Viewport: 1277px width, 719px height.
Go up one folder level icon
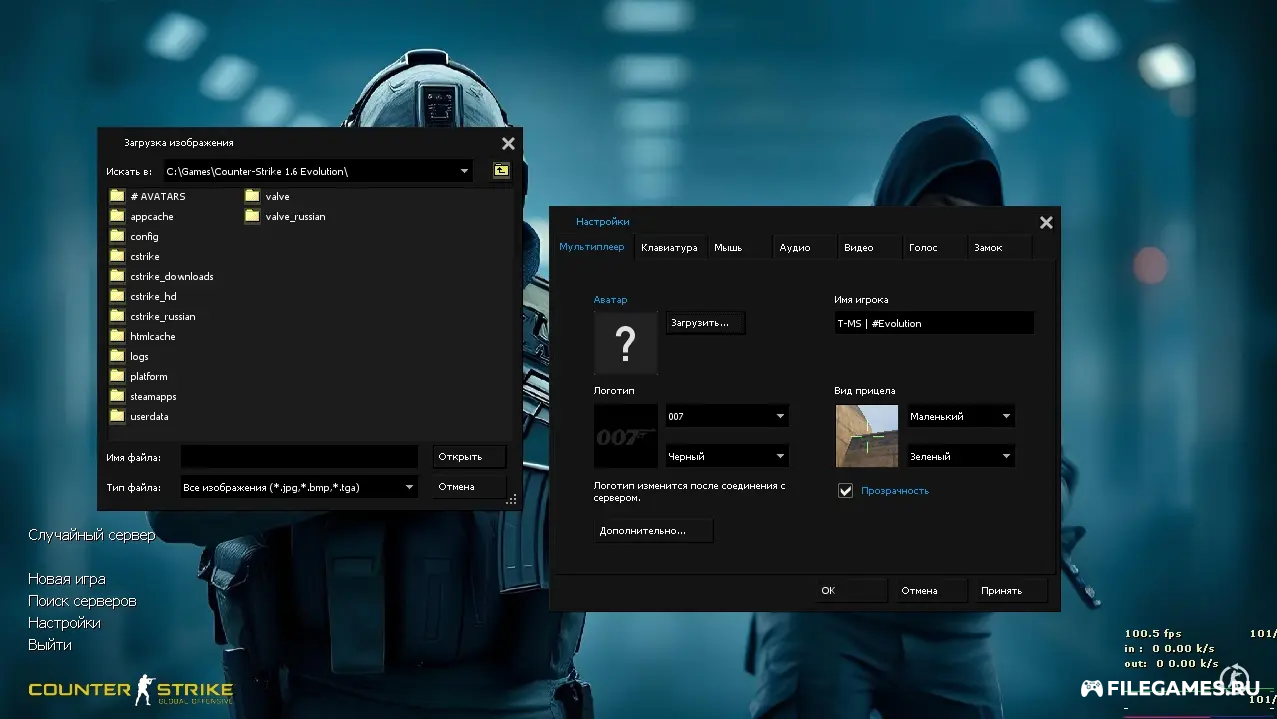point(501,171)
